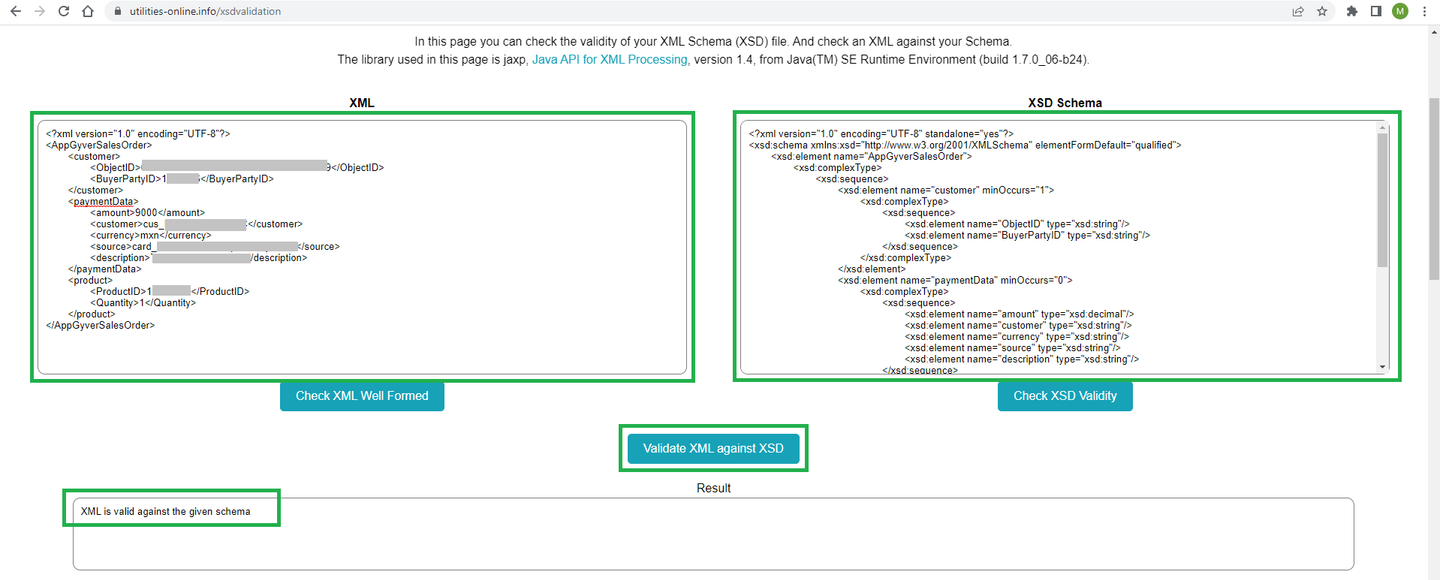
Task: Click the <product> opening tag in XML
Action: 91,281
